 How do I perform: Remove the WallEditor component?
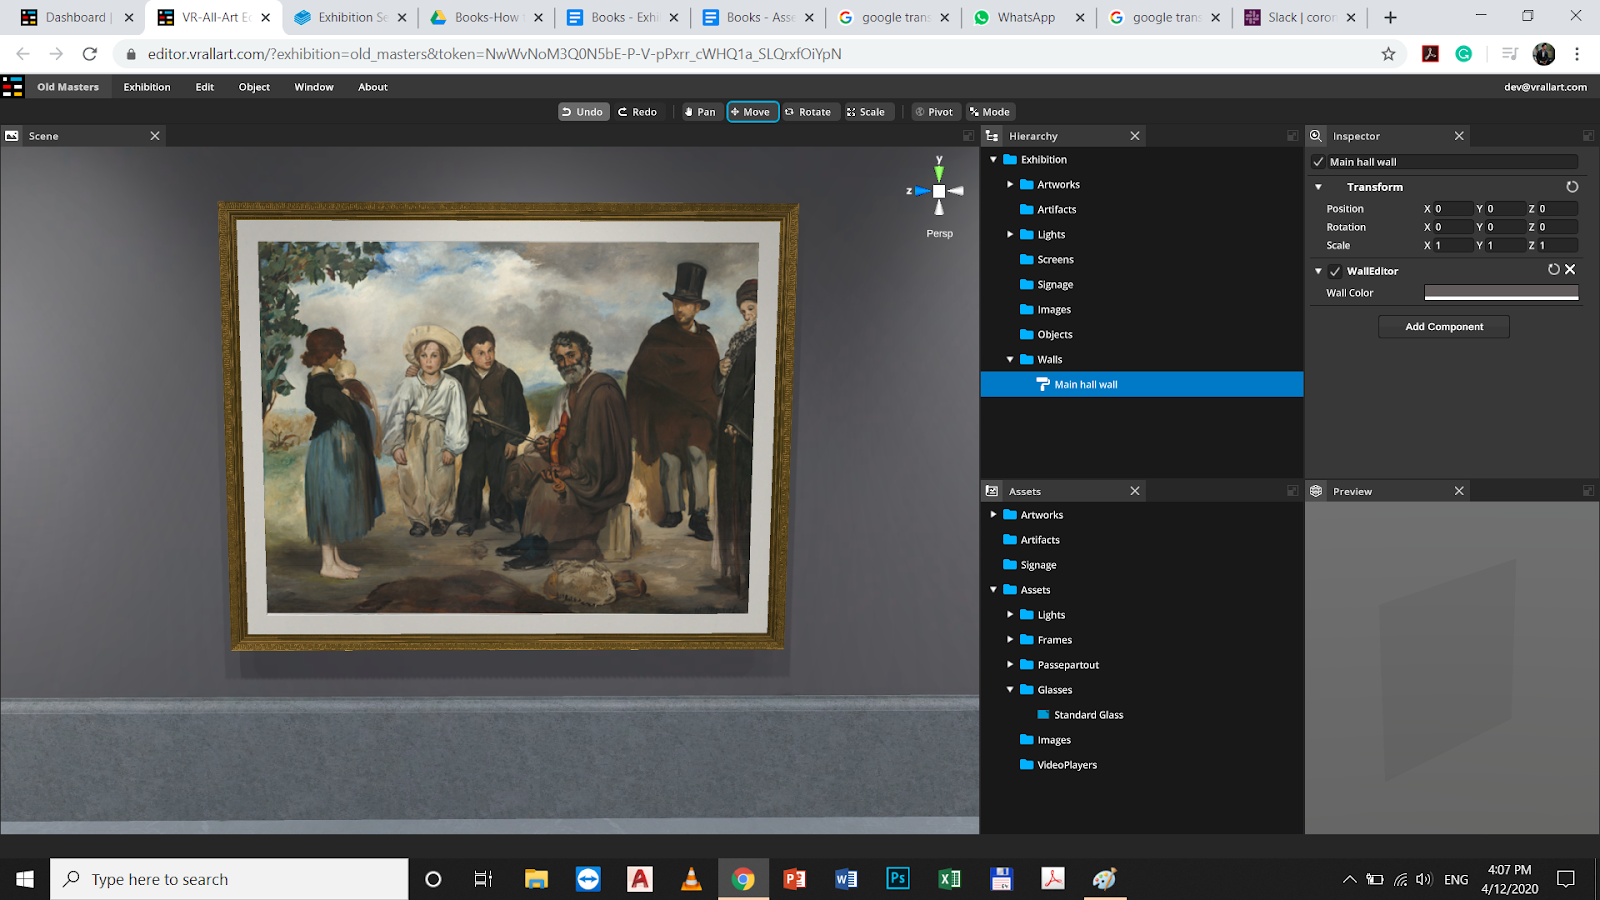(1570, 270)
